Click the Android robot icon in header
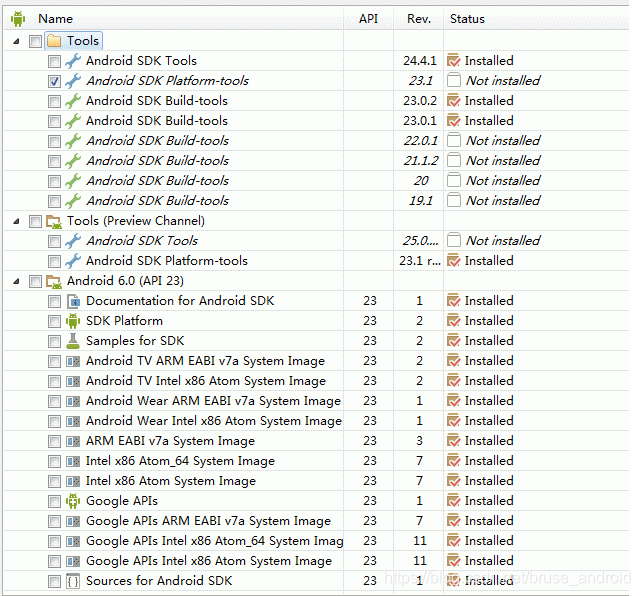This screenshot has height=596, width=640. coord(18,19)
